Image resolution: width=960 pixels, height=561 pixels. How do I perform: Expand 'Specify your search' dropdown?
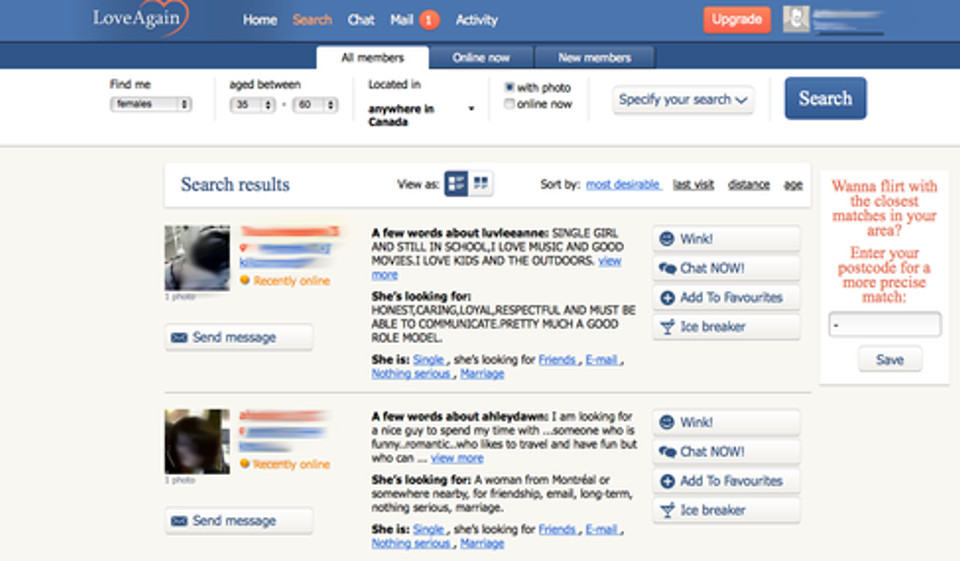(x=683, y=100)
